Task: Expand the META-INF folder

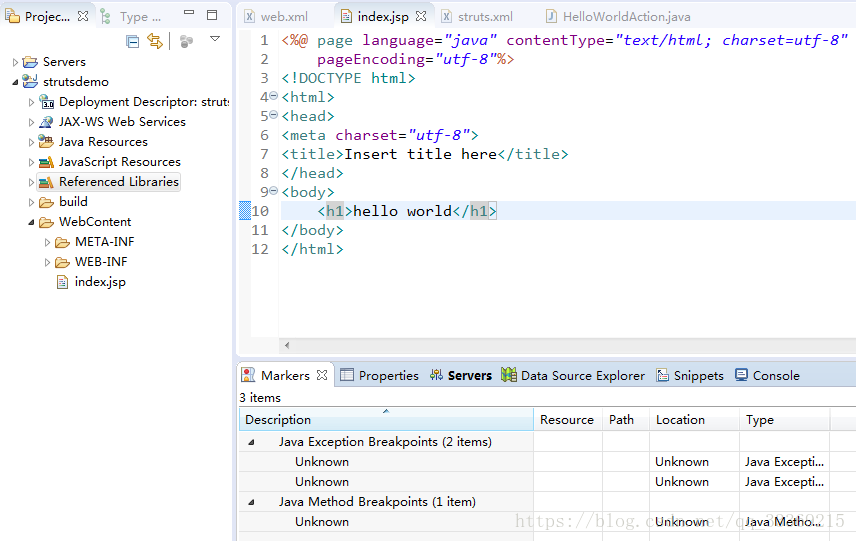Action: point(47,242)
